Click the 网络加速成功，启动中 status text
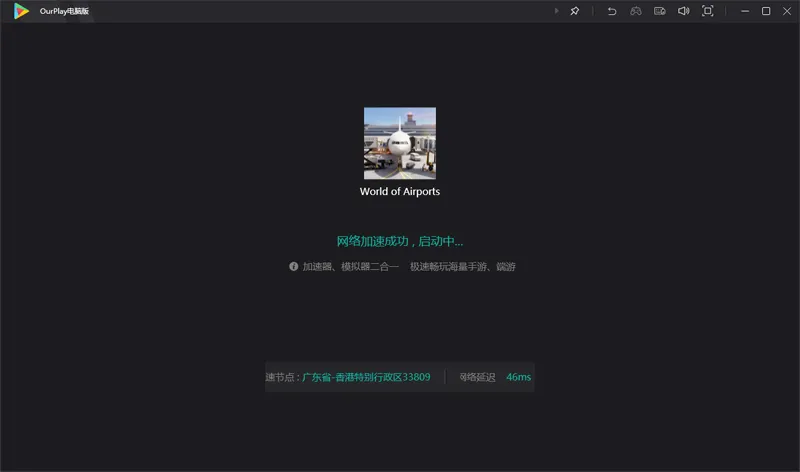 click(399, 241)
